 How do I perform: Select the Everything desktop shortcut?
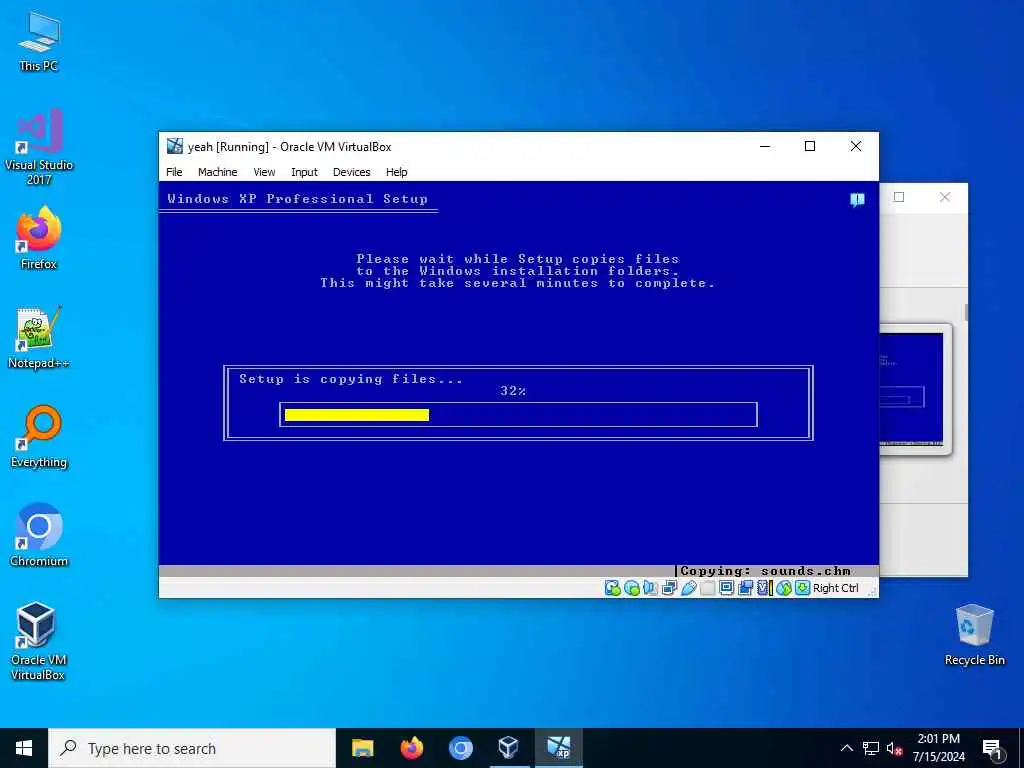(x=39, y=438)
